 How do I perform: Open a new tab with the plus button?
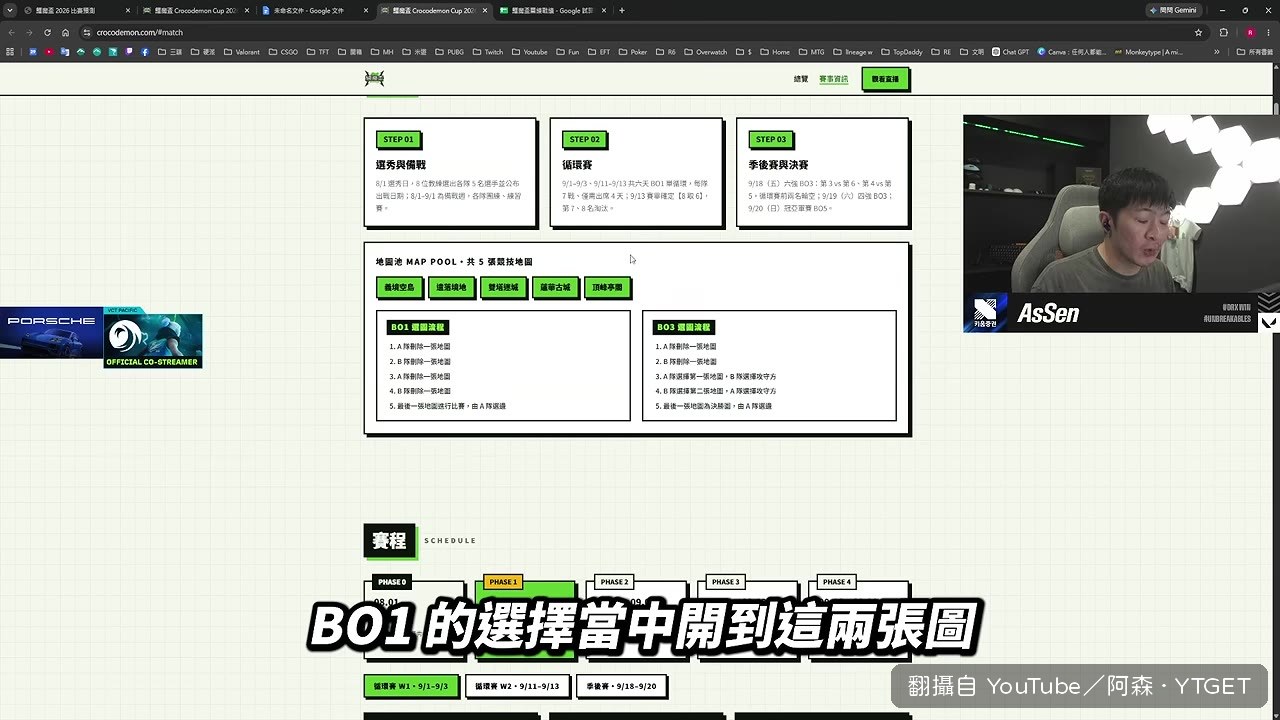(x=622, y=10)
